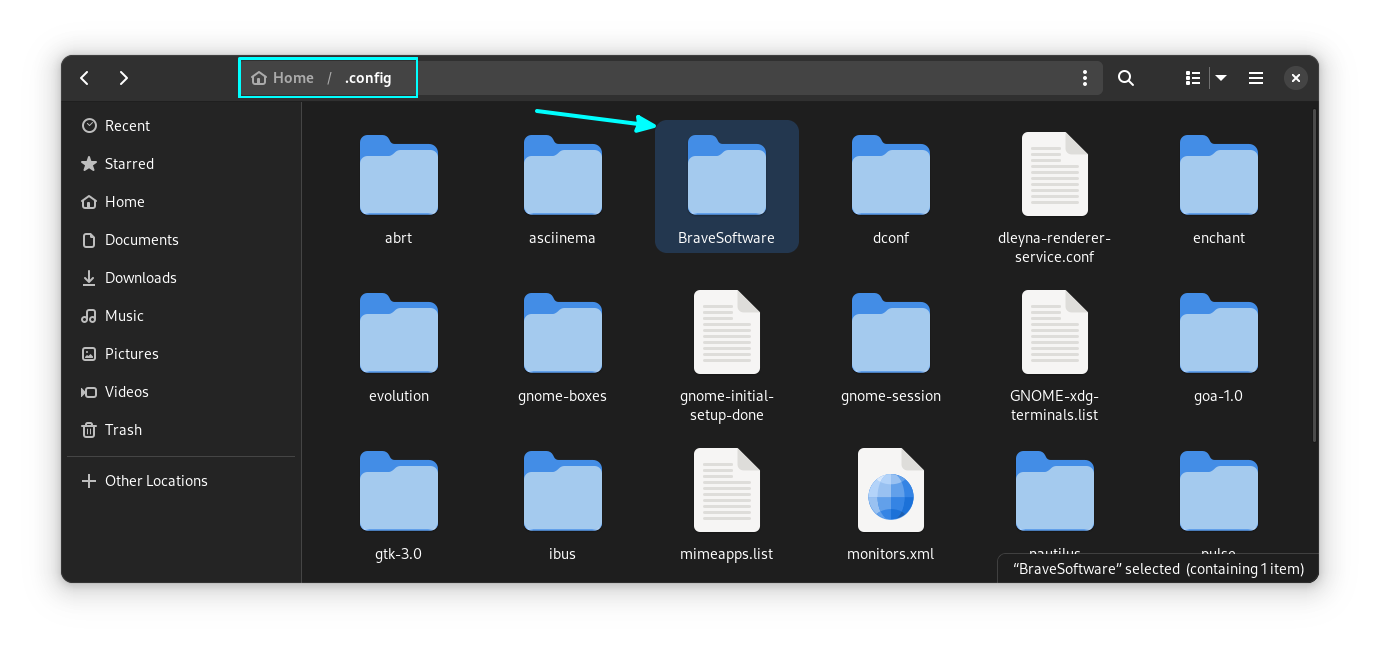Open the view options menu

pos(1221,77)
